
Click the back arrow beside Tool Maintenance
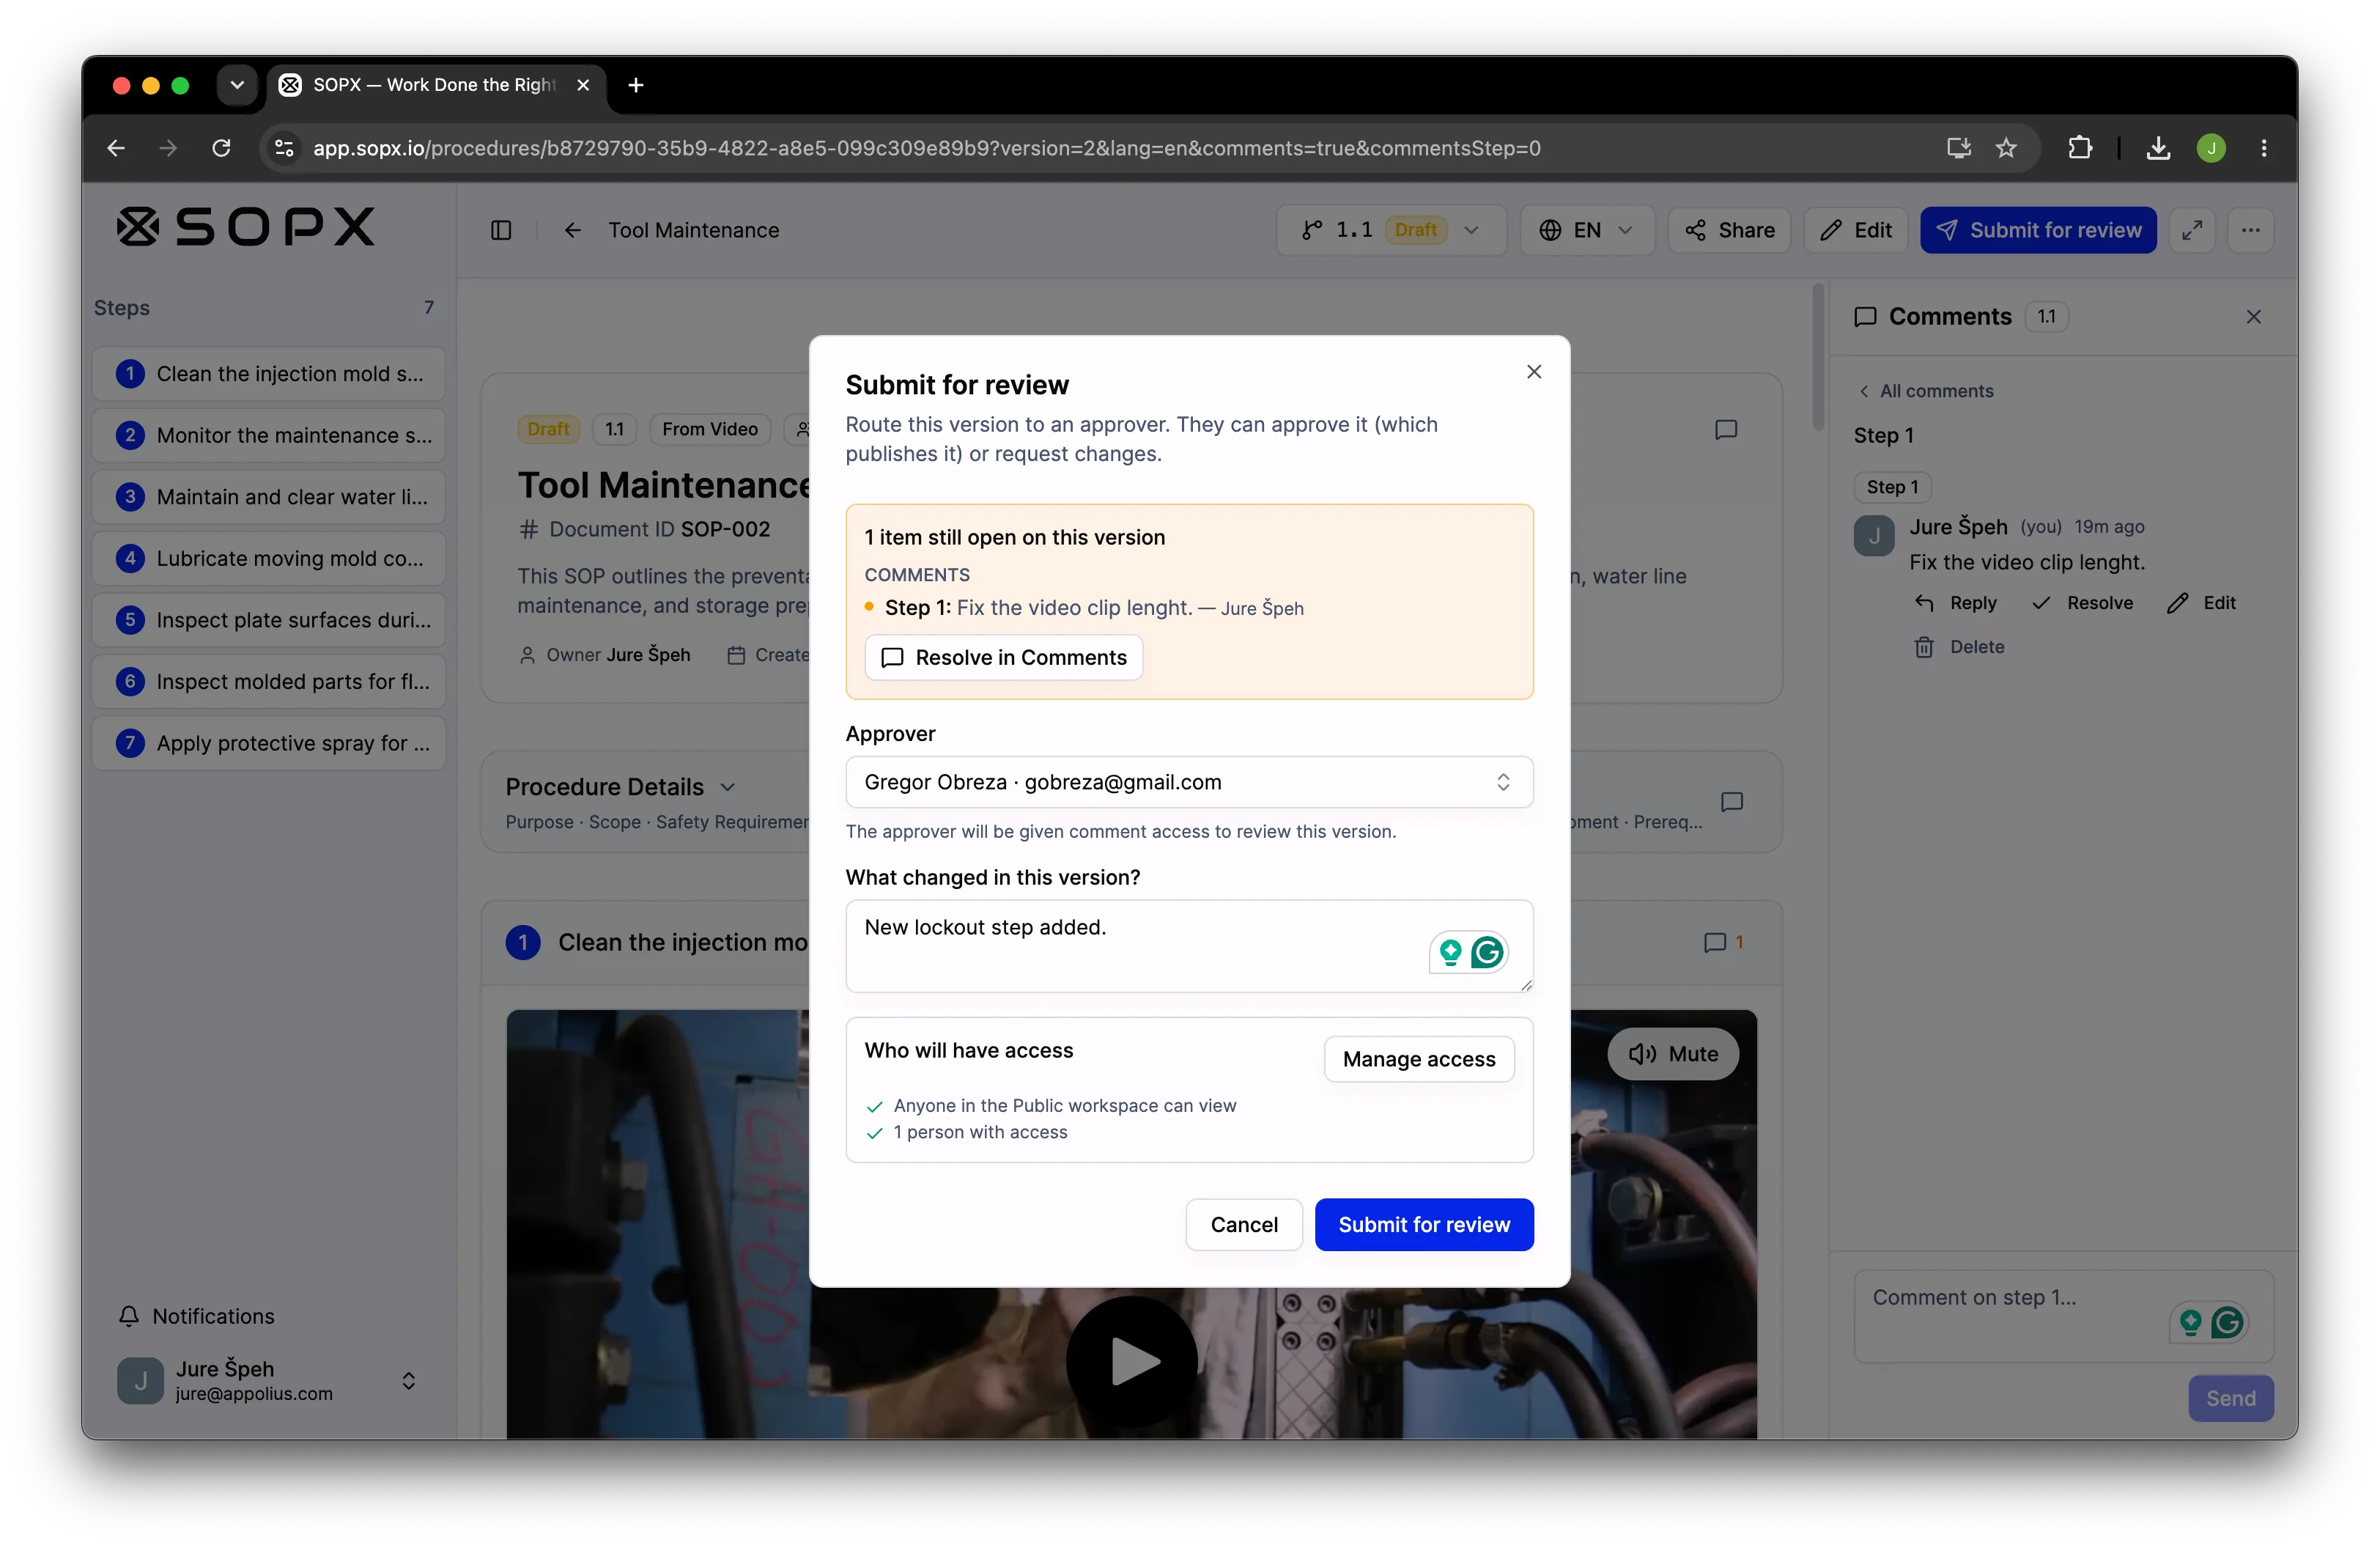click(573, 230)
